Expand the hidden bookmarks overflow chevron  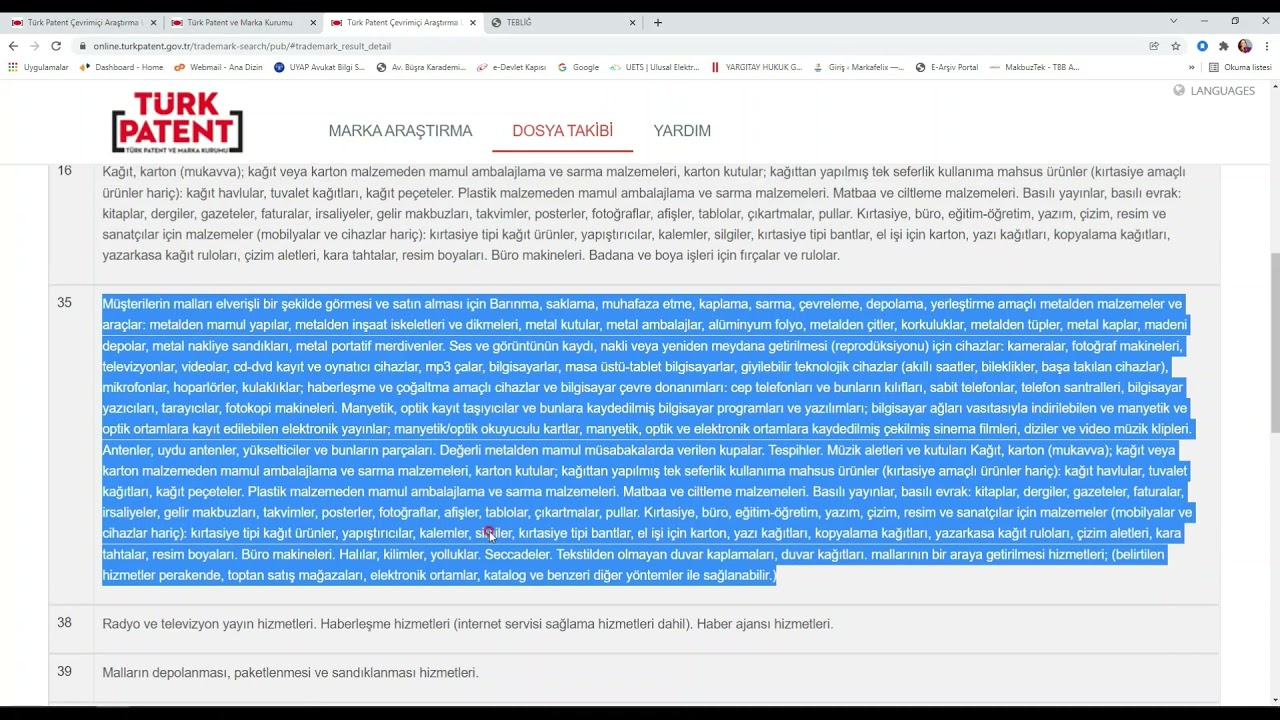pos(1191,67)
